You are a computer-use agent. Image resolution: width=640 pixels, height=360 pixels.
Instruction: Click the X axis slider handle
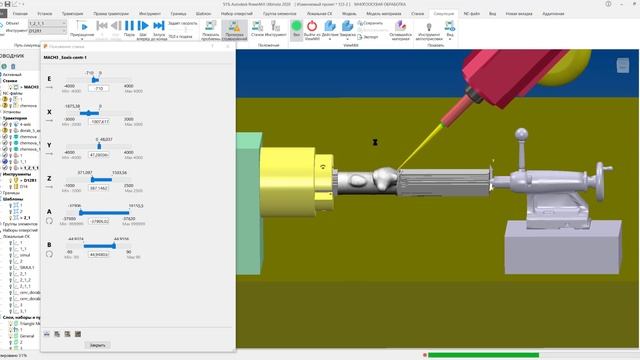click(x=89, y=113)
